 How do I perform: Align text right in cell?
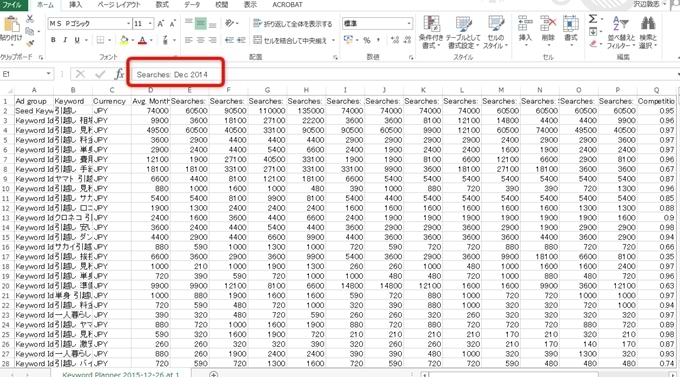click(212, 40)
